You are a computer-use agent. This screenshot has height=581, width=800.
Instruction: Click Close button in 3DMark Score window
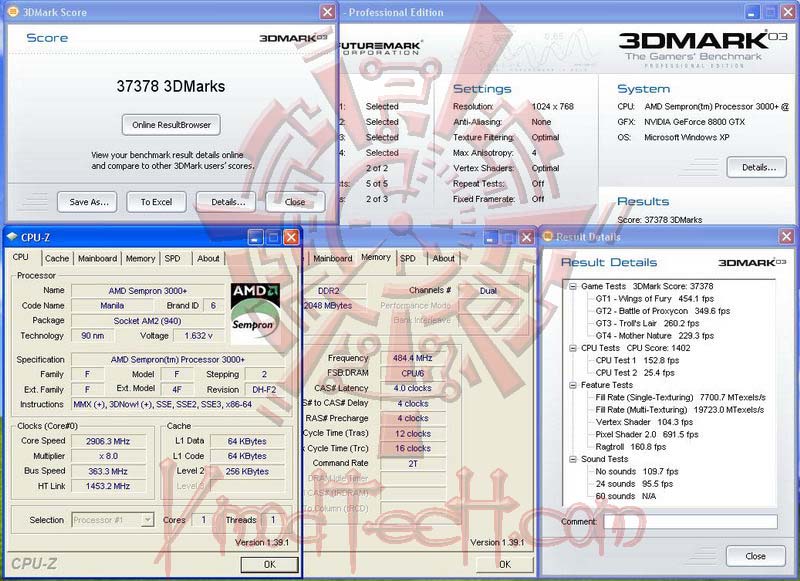[x=295, y=202]
